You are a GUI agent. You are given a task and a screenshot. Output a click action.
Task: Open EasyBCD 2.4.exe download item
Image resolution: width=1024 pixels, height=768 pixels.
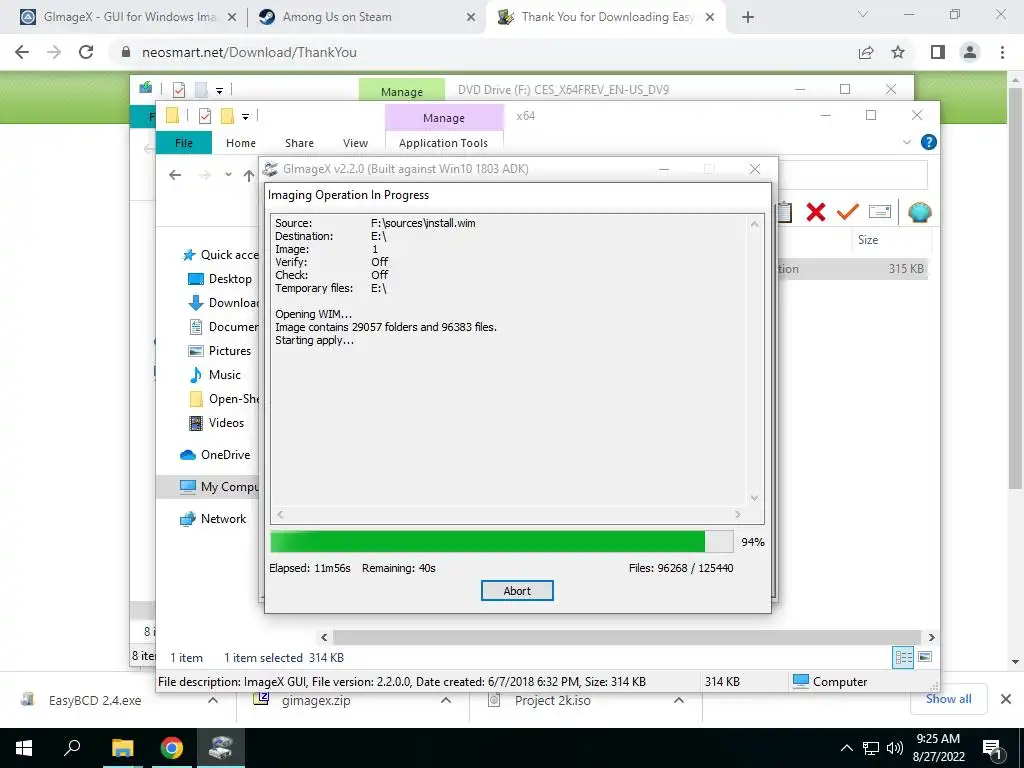(x=95, y=700)
